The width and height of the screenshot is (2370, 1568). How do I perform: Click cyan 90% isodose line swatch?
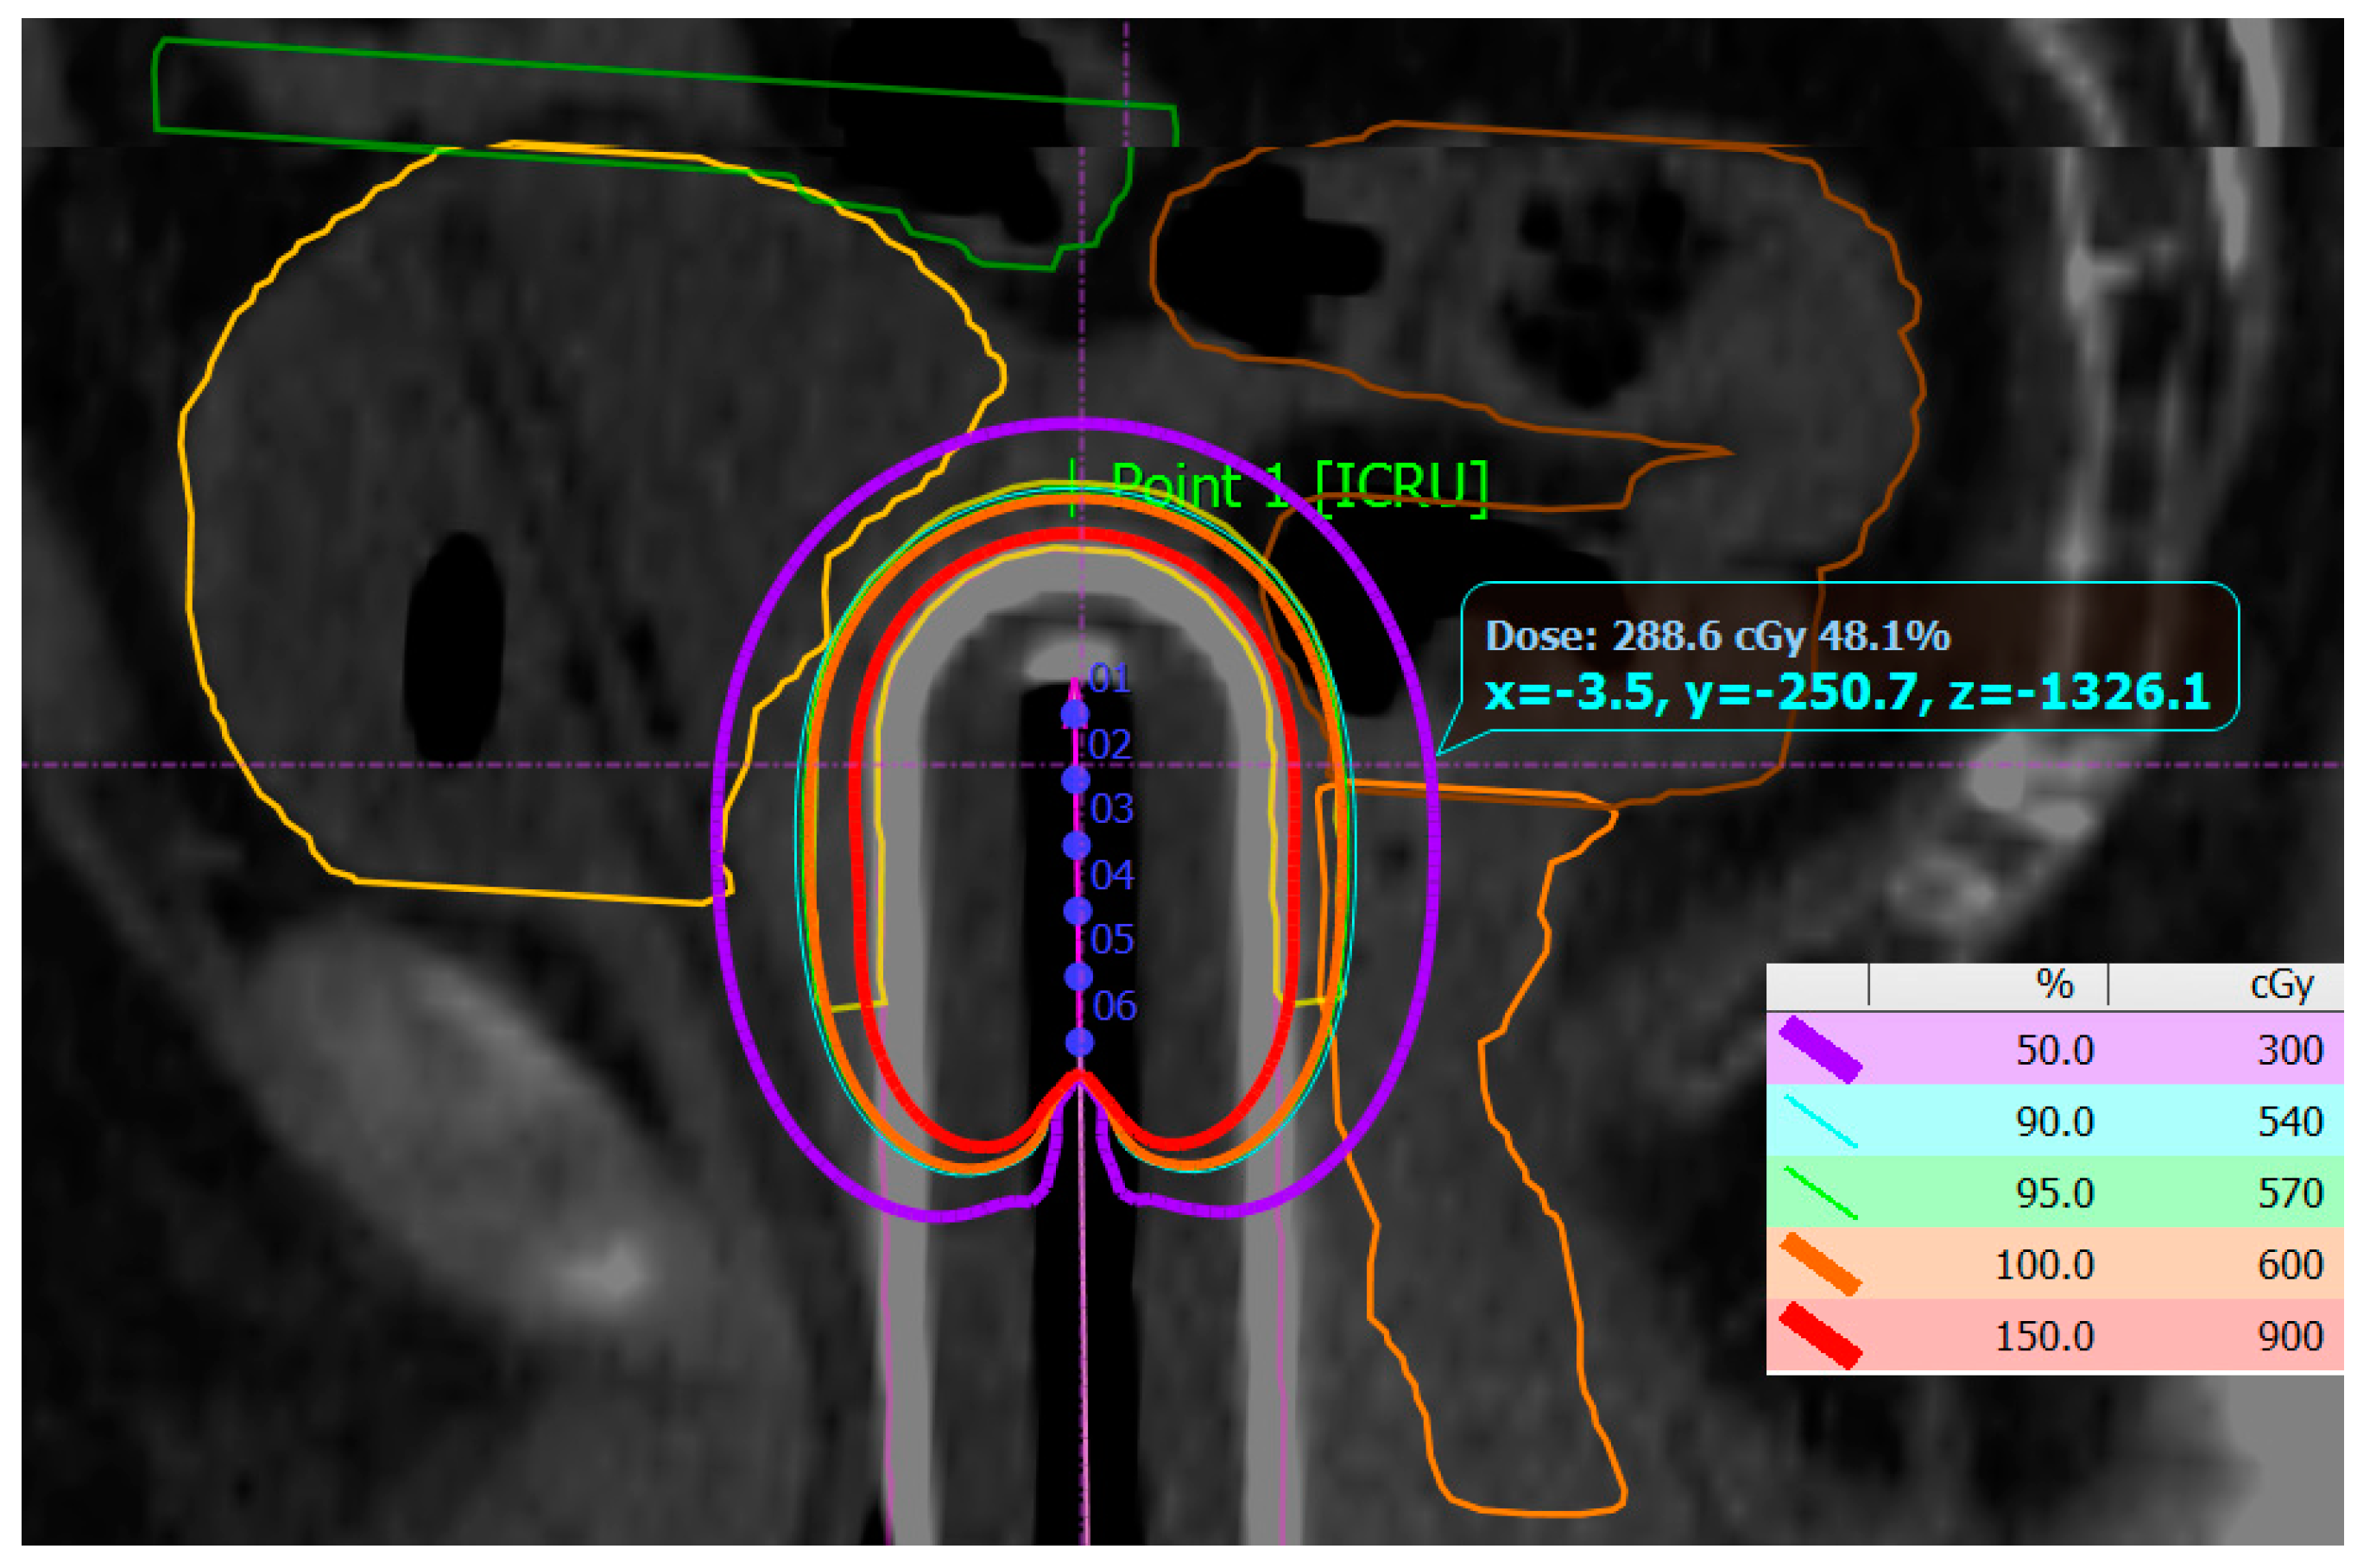pyautogui.click(x=1819, y=1121)
